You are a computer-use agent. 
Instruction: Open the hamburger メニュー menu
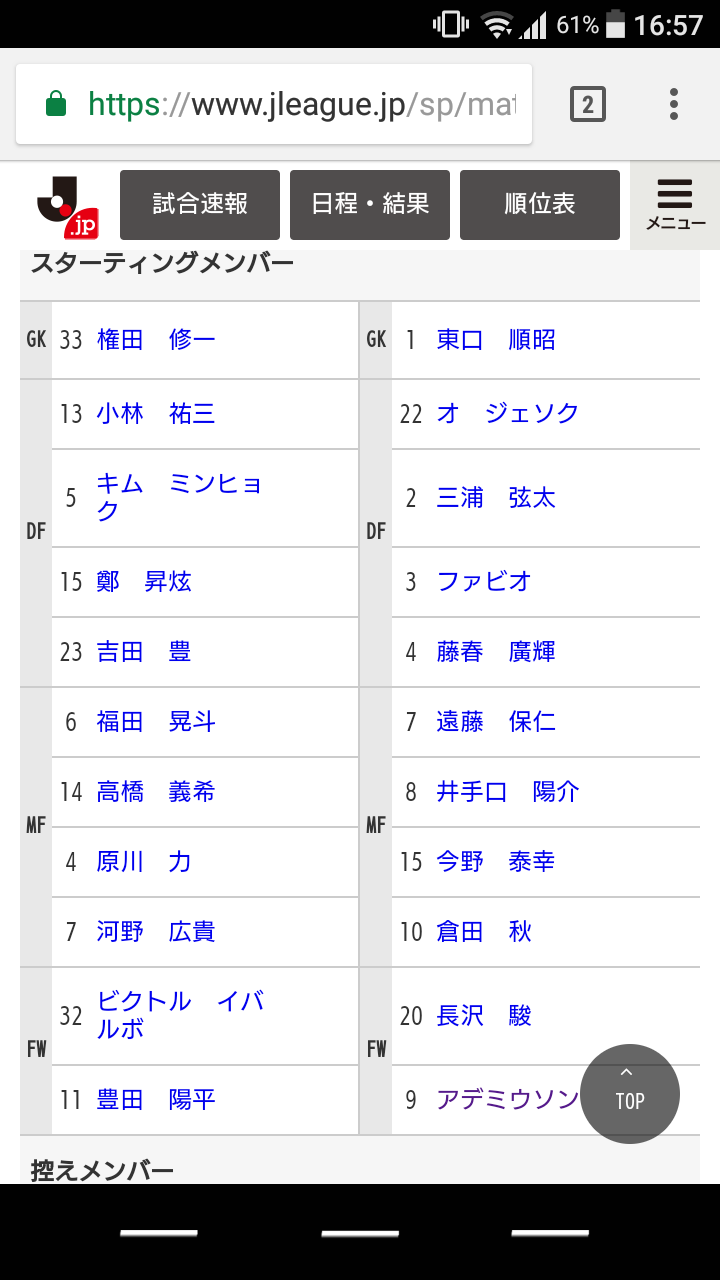tap(675, 205)
